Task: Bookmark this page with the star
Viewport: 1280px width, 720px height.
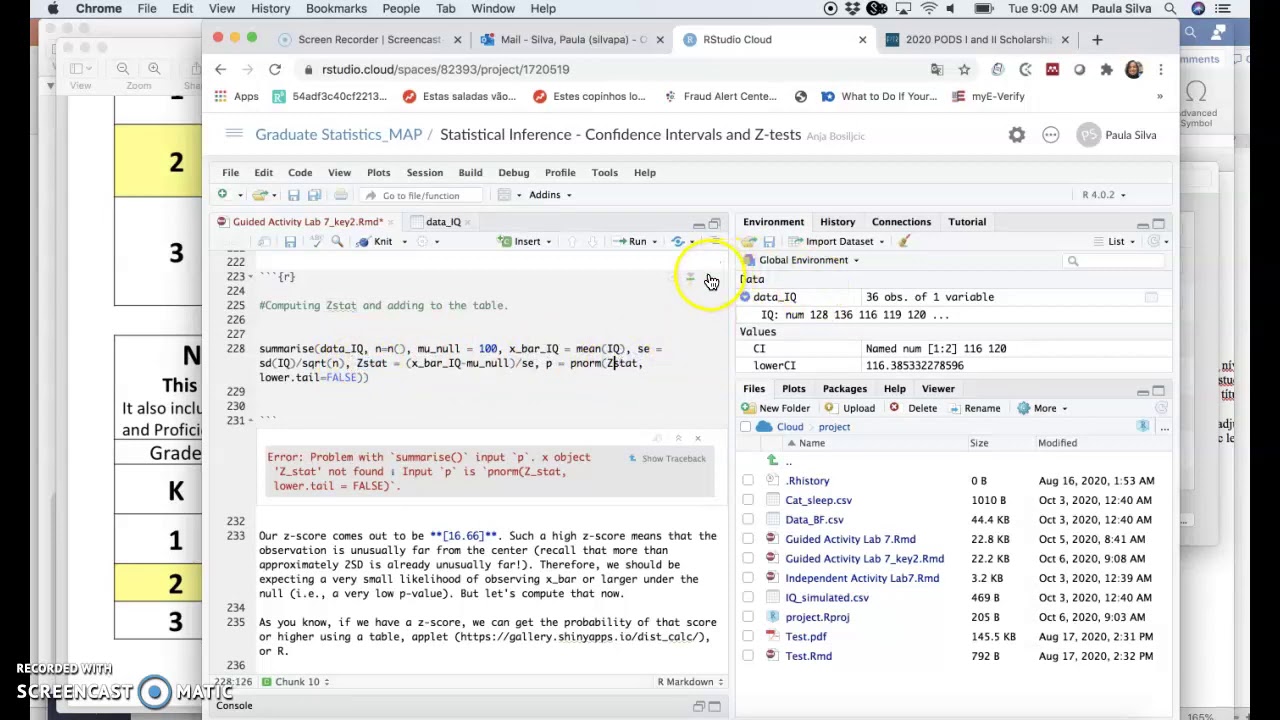Action: pos(964,69)
